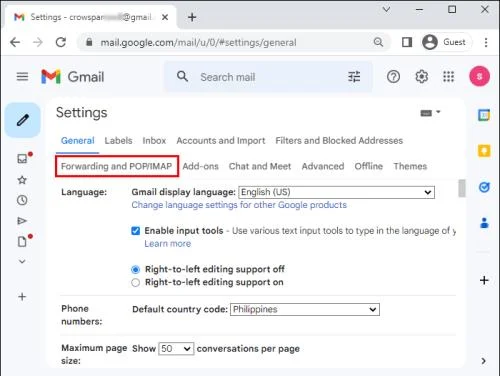Screen dimensions: 500x376
Task: Go to Inbox in the left sidebar
Action: point(22,159)
